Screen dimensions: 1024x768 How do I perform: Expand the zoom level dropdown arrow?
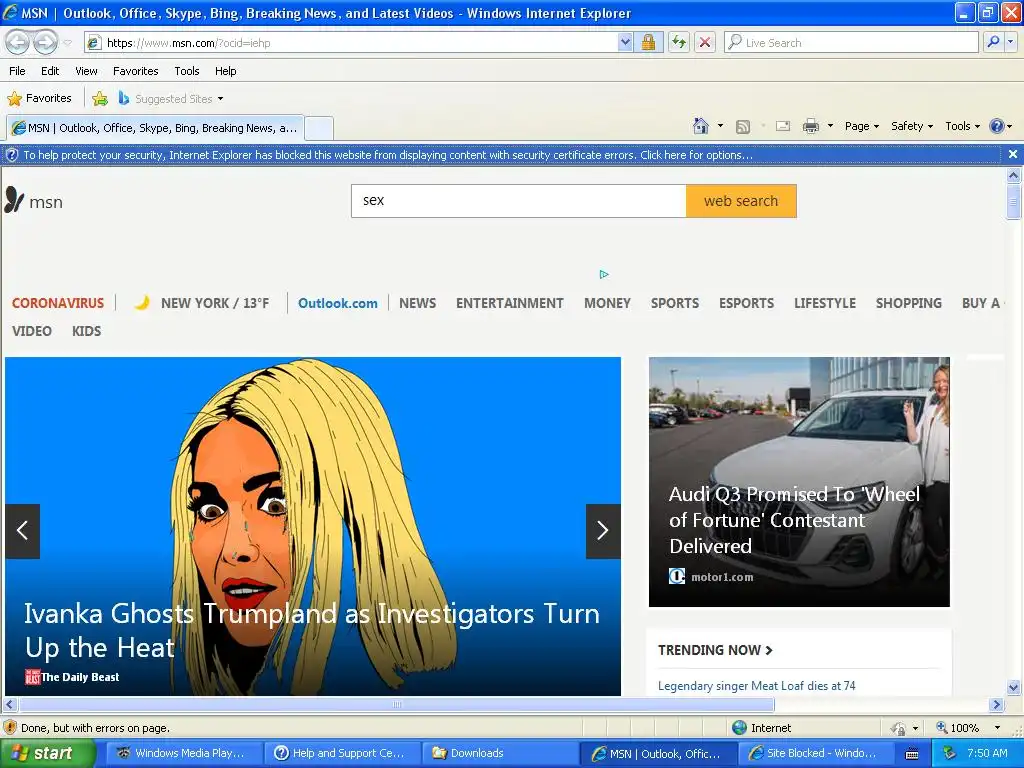pos(997,728)
